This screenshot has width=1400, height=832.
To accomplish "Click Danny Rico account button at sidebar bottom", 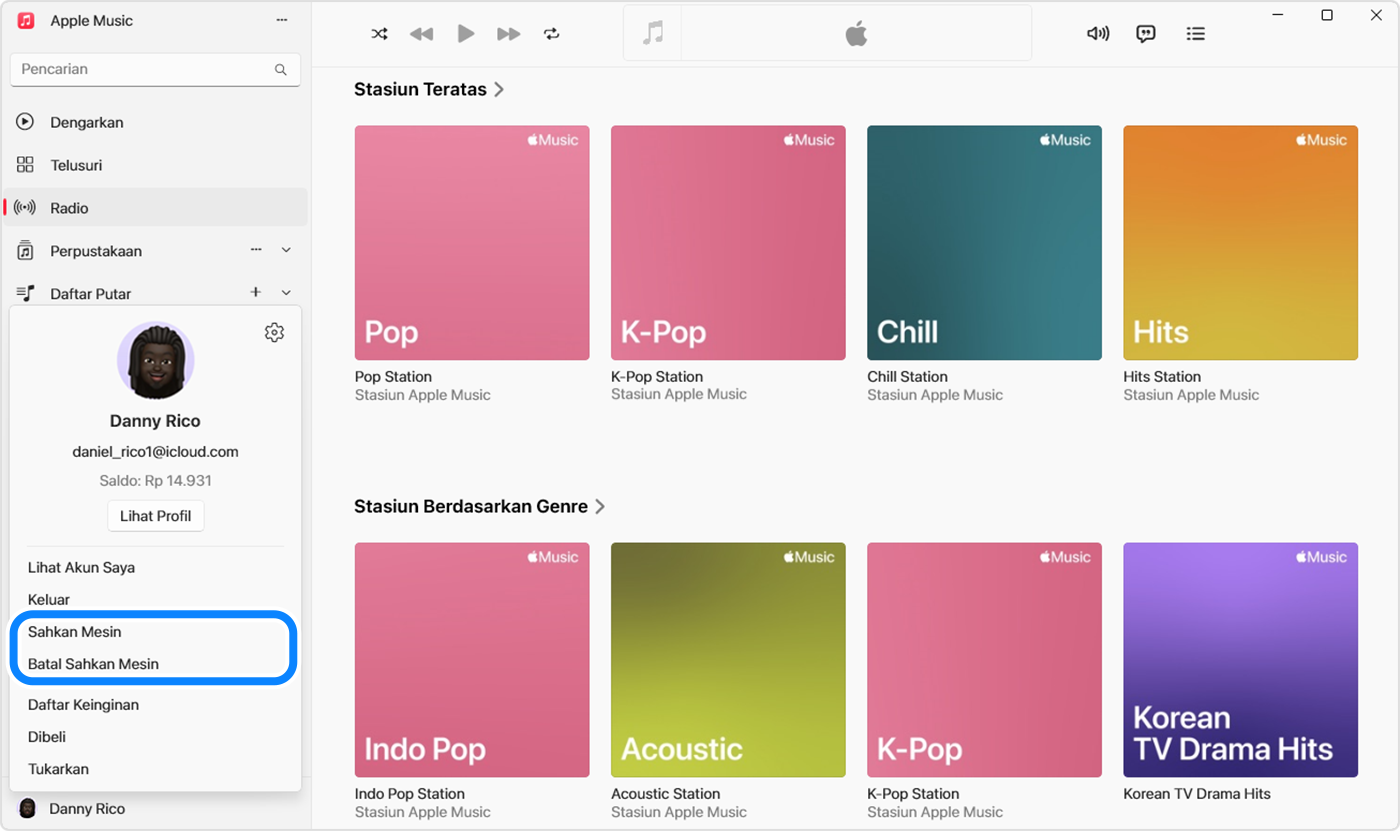I will click(x=155, y=809).
